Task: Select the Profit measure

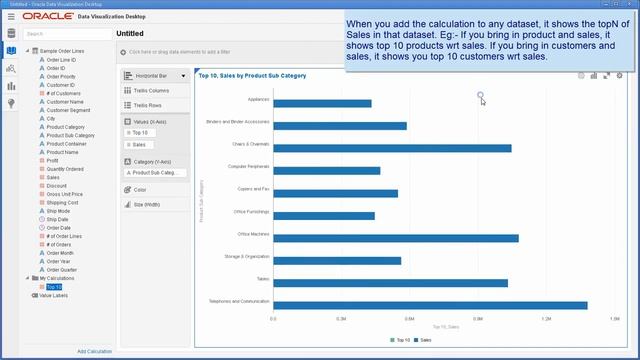Action: [x=52, y=161]
